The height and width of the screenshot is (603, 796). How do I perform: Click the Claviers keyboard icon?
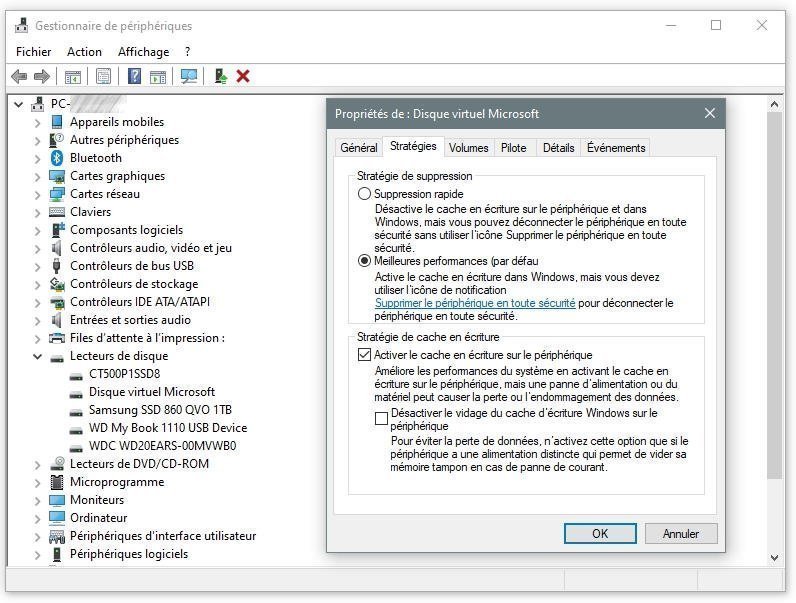coord(57,212)
